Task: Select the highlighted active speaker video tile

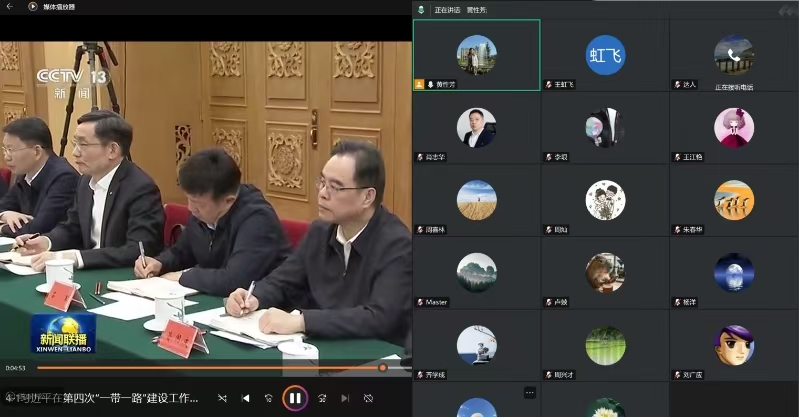Action: [x=476, y=55]
